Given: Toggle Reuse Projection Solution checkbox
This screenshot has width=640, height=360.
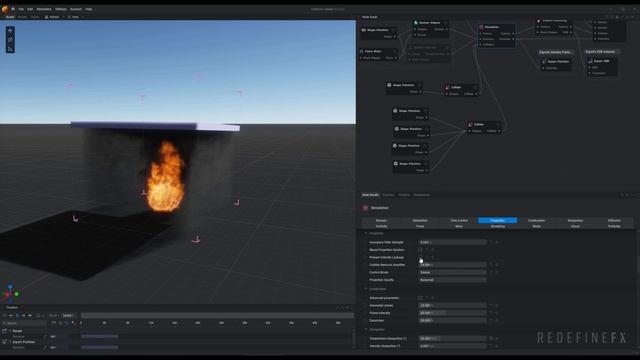Looking at the screenshot, I should click(420, 249).
